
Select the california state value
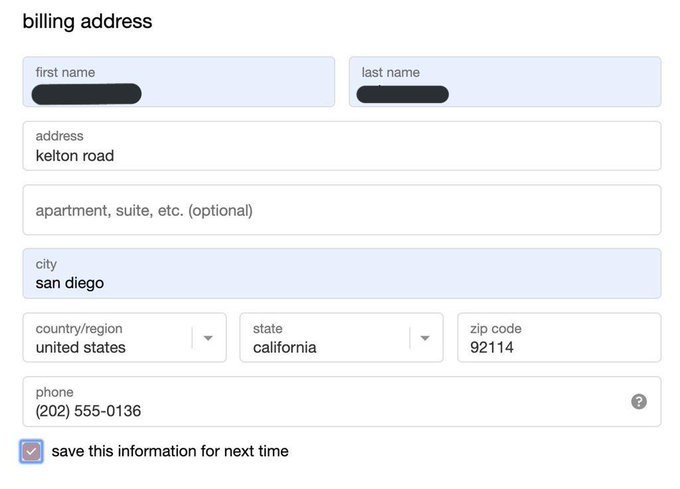pos(284,347)
